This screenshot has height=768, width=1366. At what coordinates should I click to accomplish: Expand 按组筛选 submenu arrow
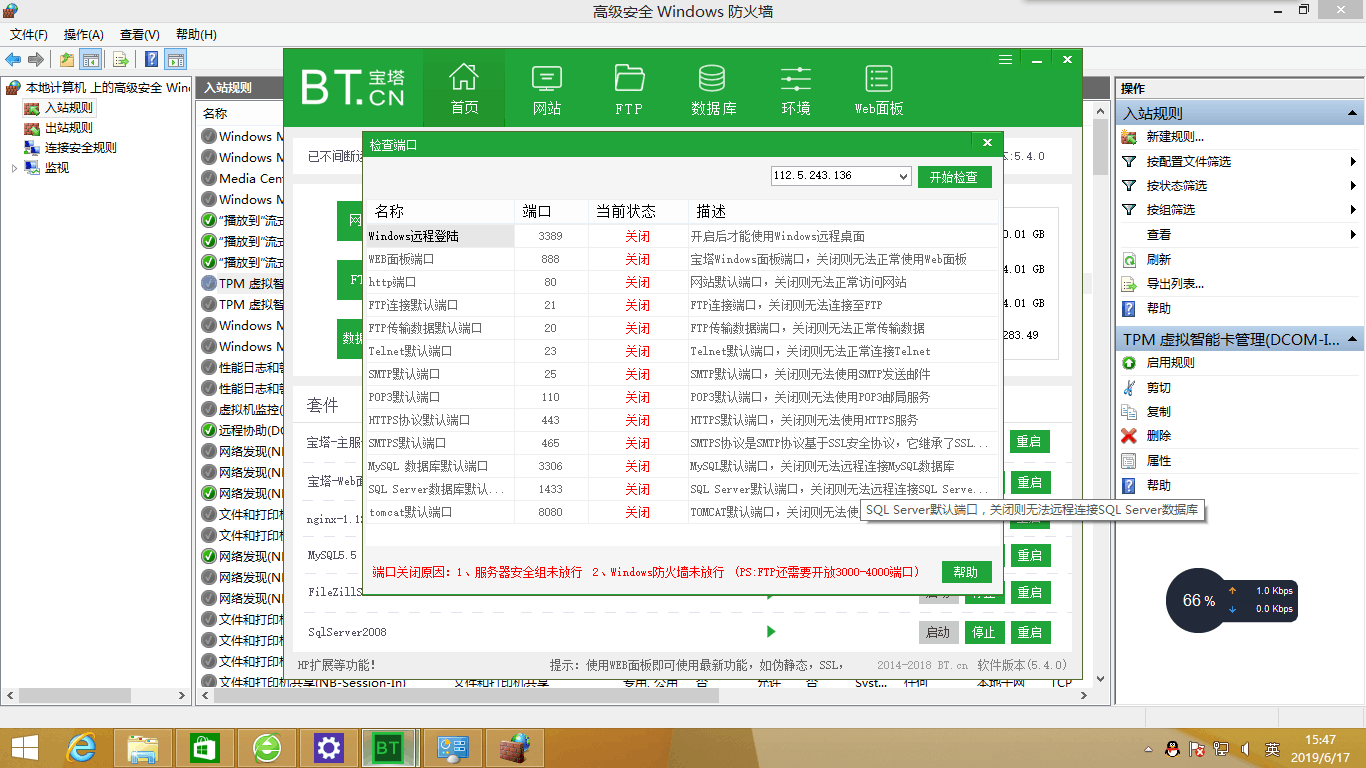1353,210
